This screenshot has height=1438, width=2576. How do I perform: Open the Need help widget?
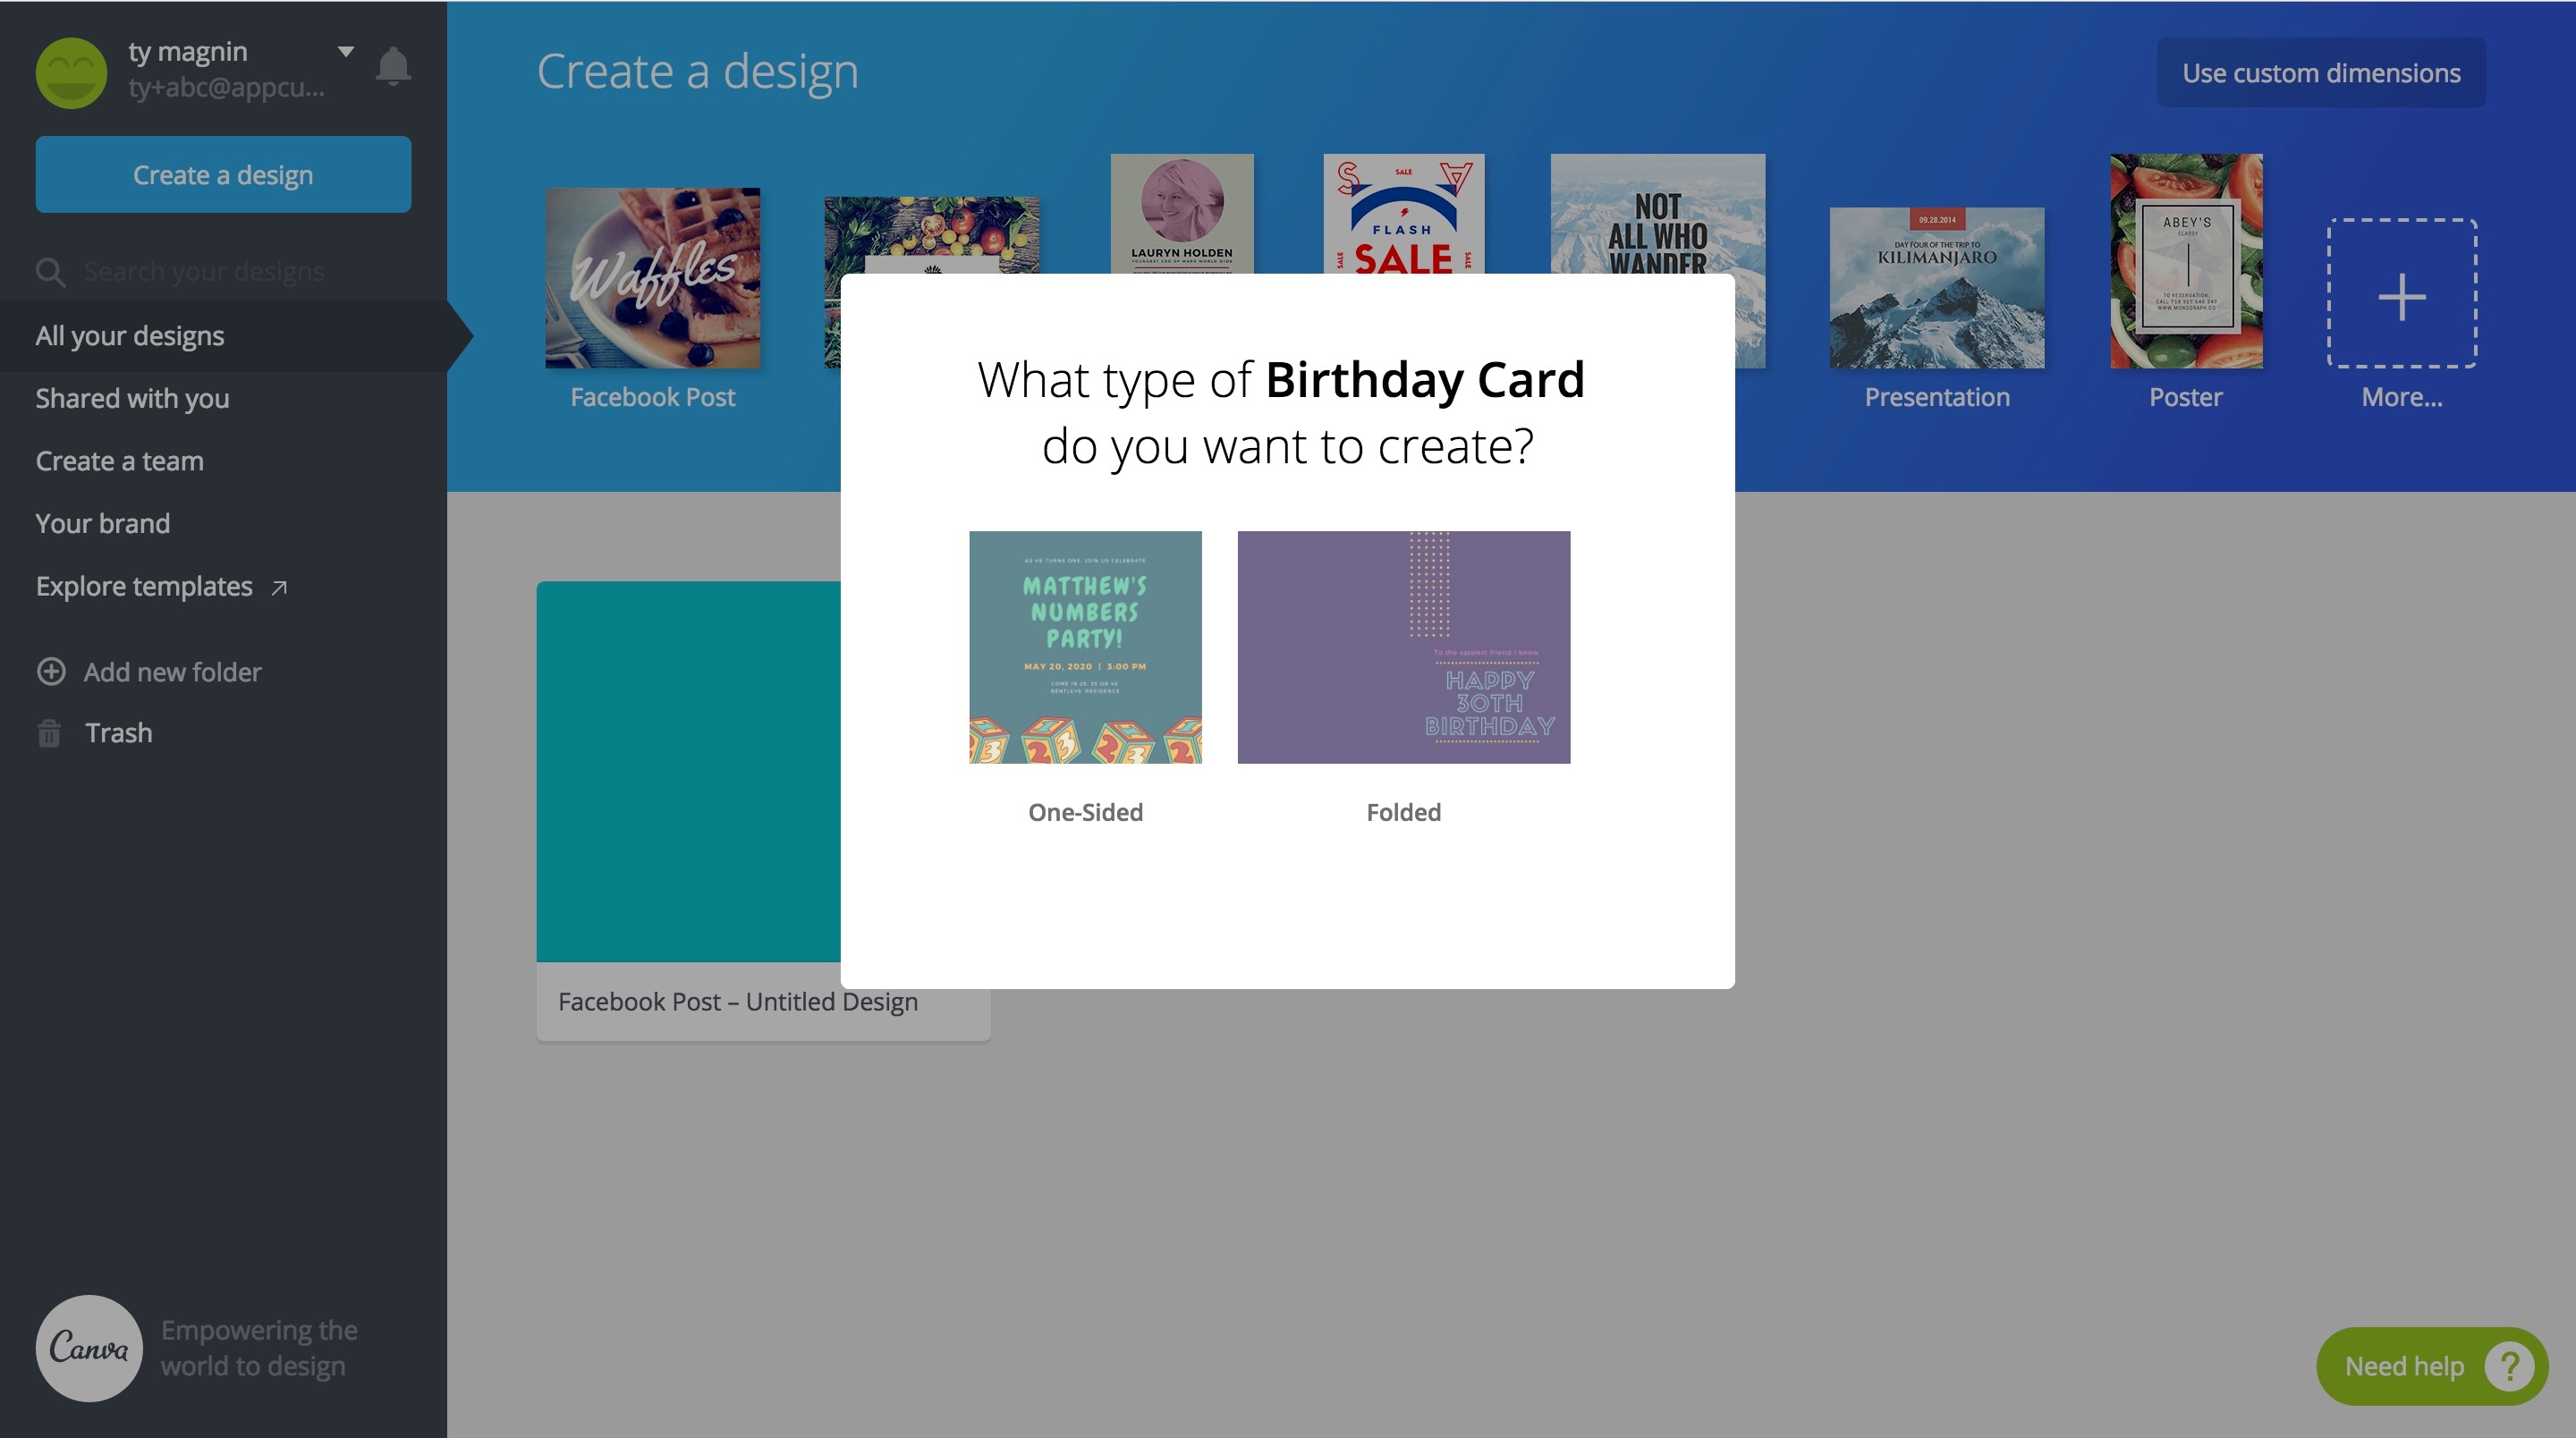[x=2430, y=1366]
